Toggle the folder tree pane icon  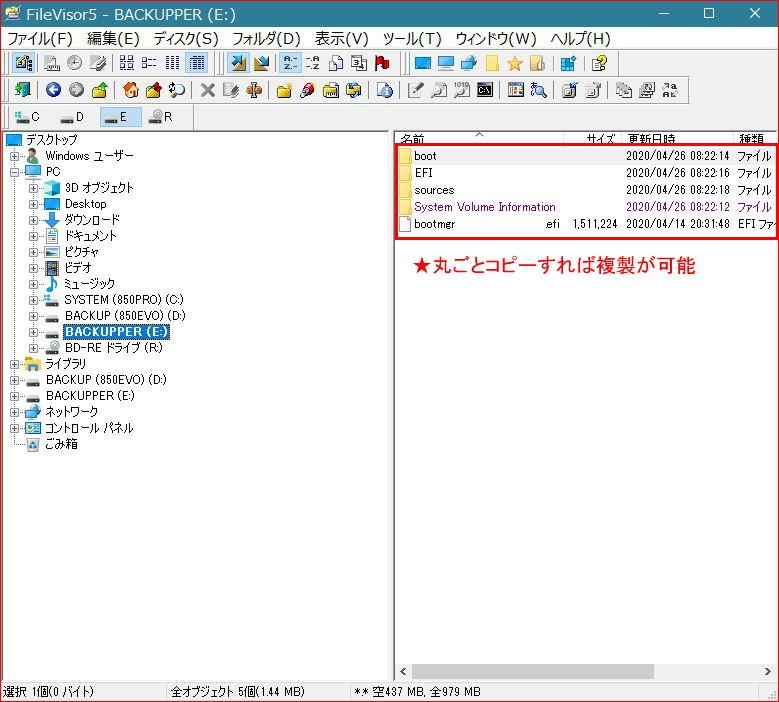[24, 63]
